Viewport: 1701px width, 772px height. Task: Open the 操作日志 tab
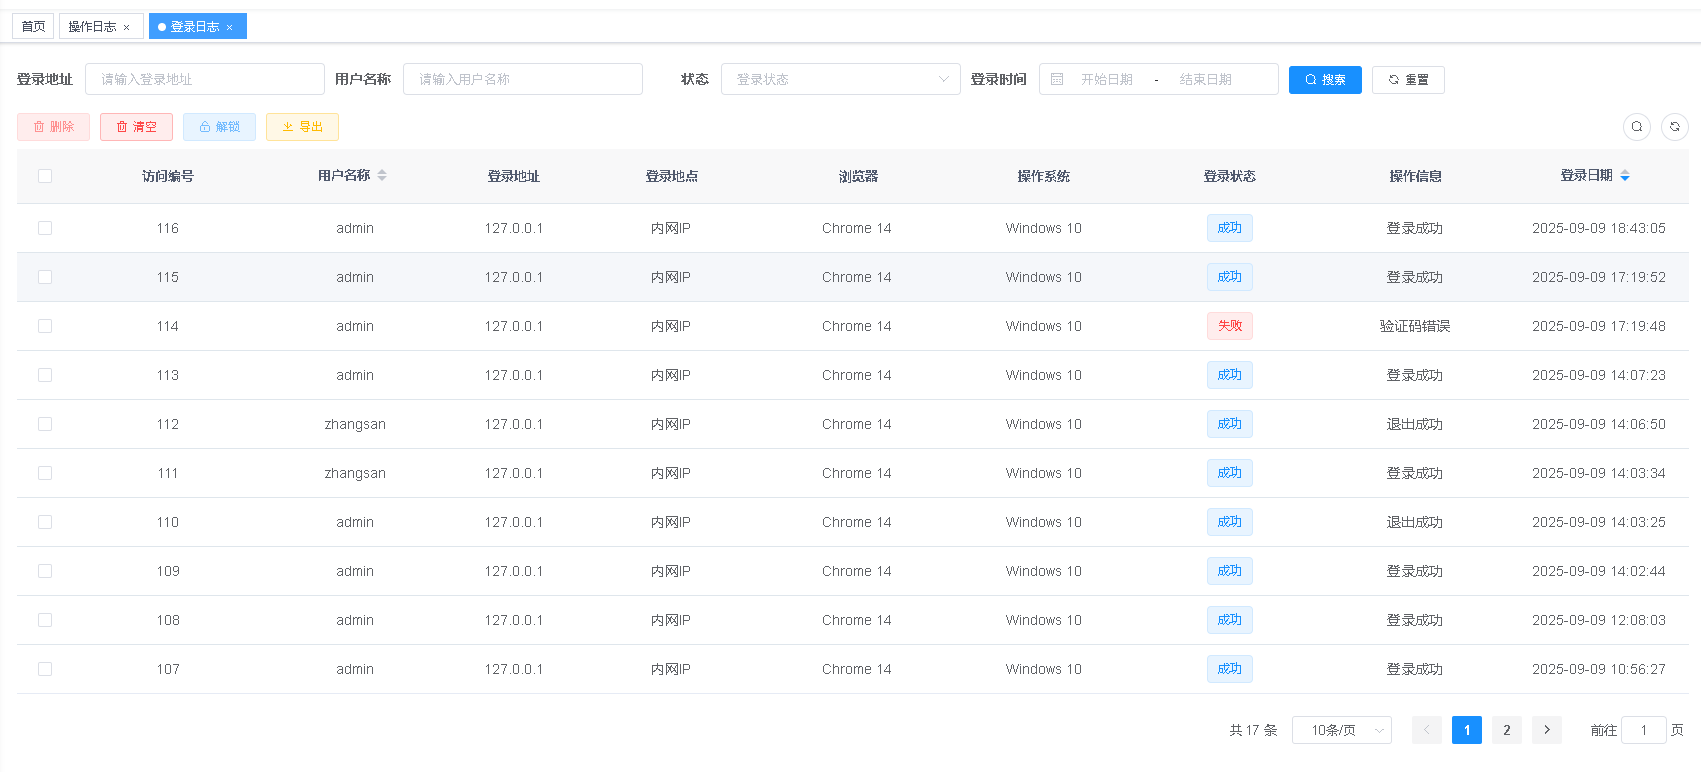92,26
